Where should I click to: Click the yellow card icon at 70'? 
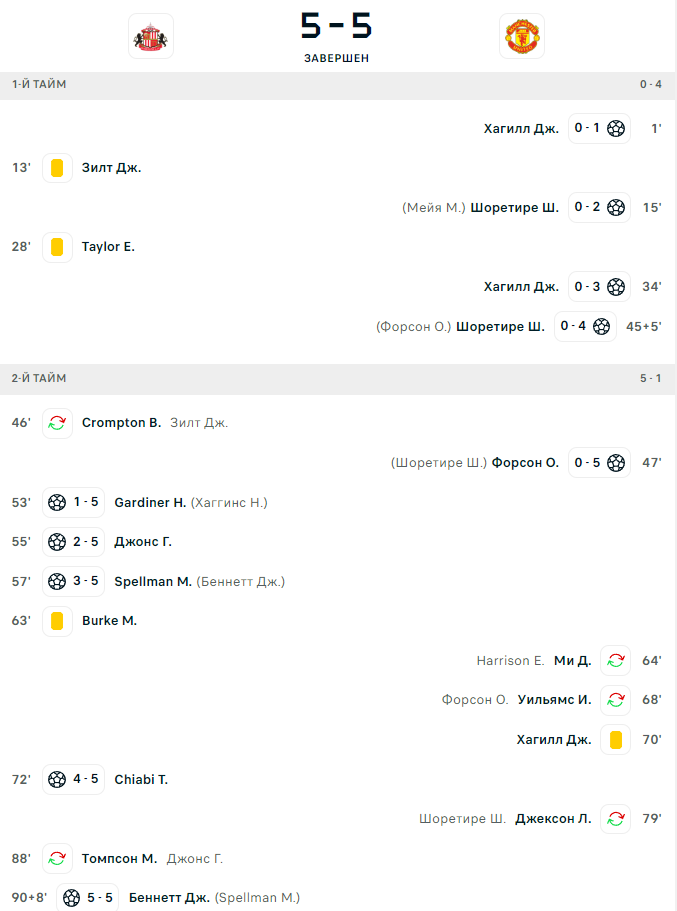[x=616, y=740]
